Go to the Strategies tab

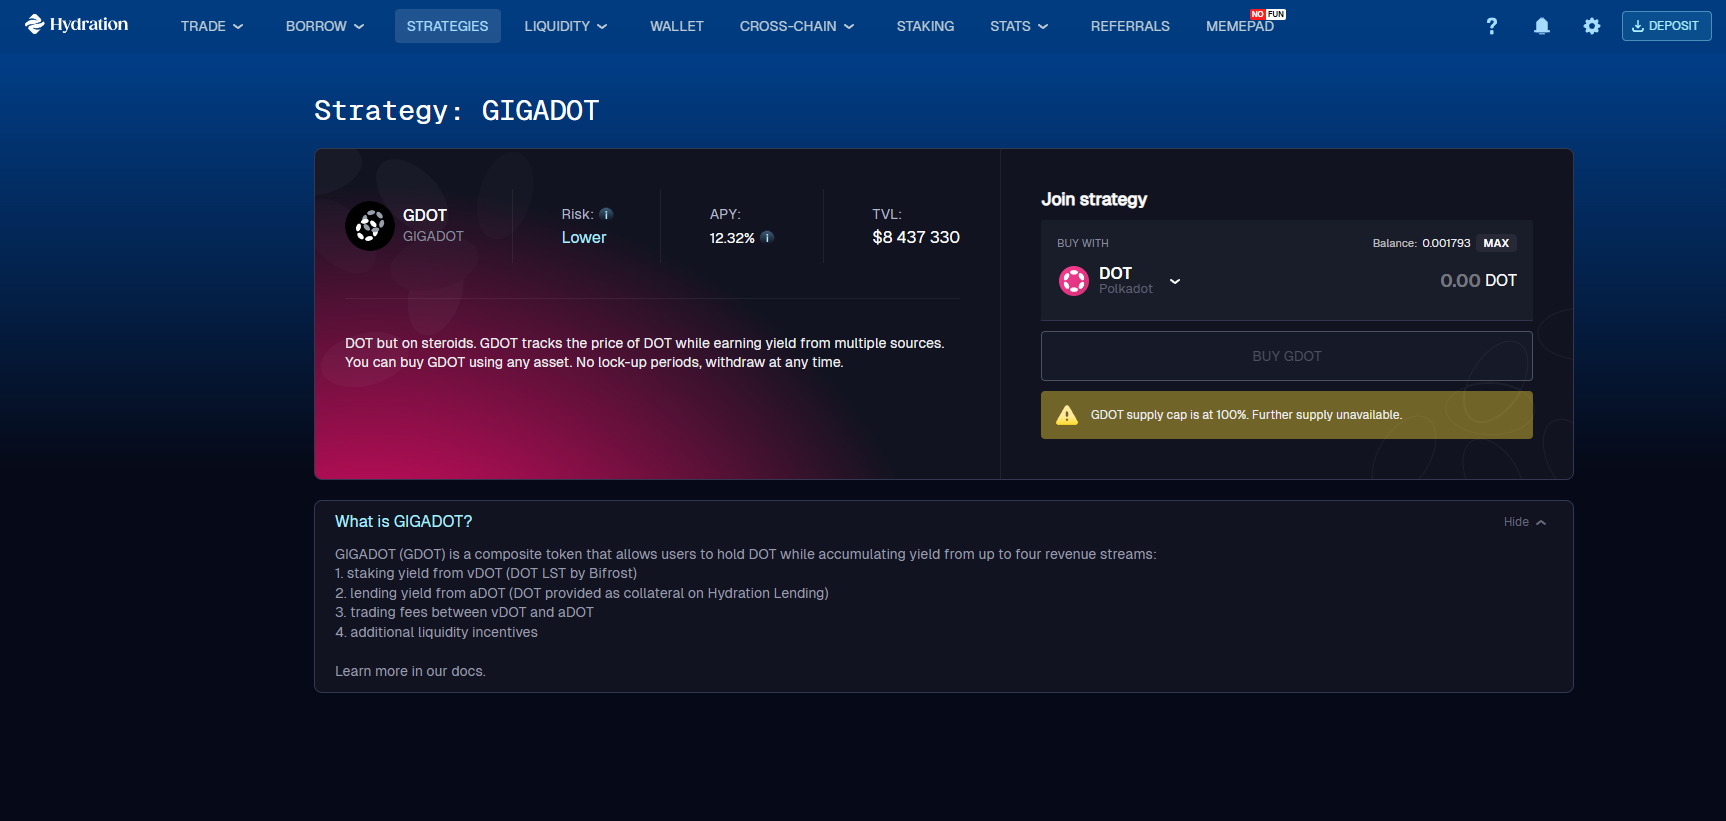(x=448, y=26)
